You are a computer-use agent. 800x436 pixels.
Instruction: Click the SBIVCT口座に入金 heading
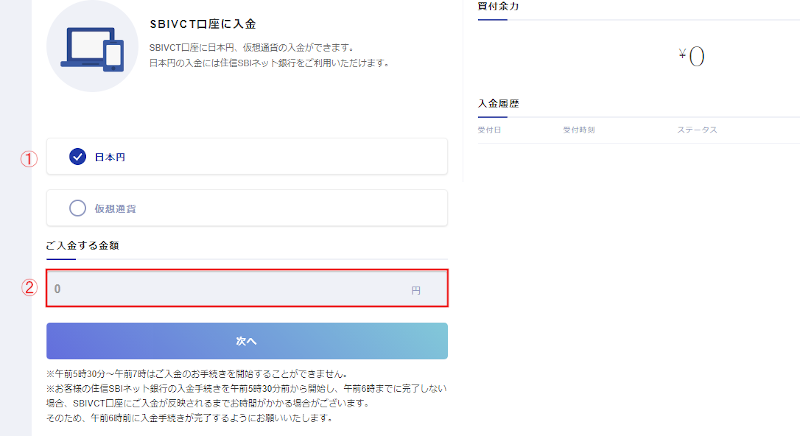pyautogui.click(x=203, y=24)
